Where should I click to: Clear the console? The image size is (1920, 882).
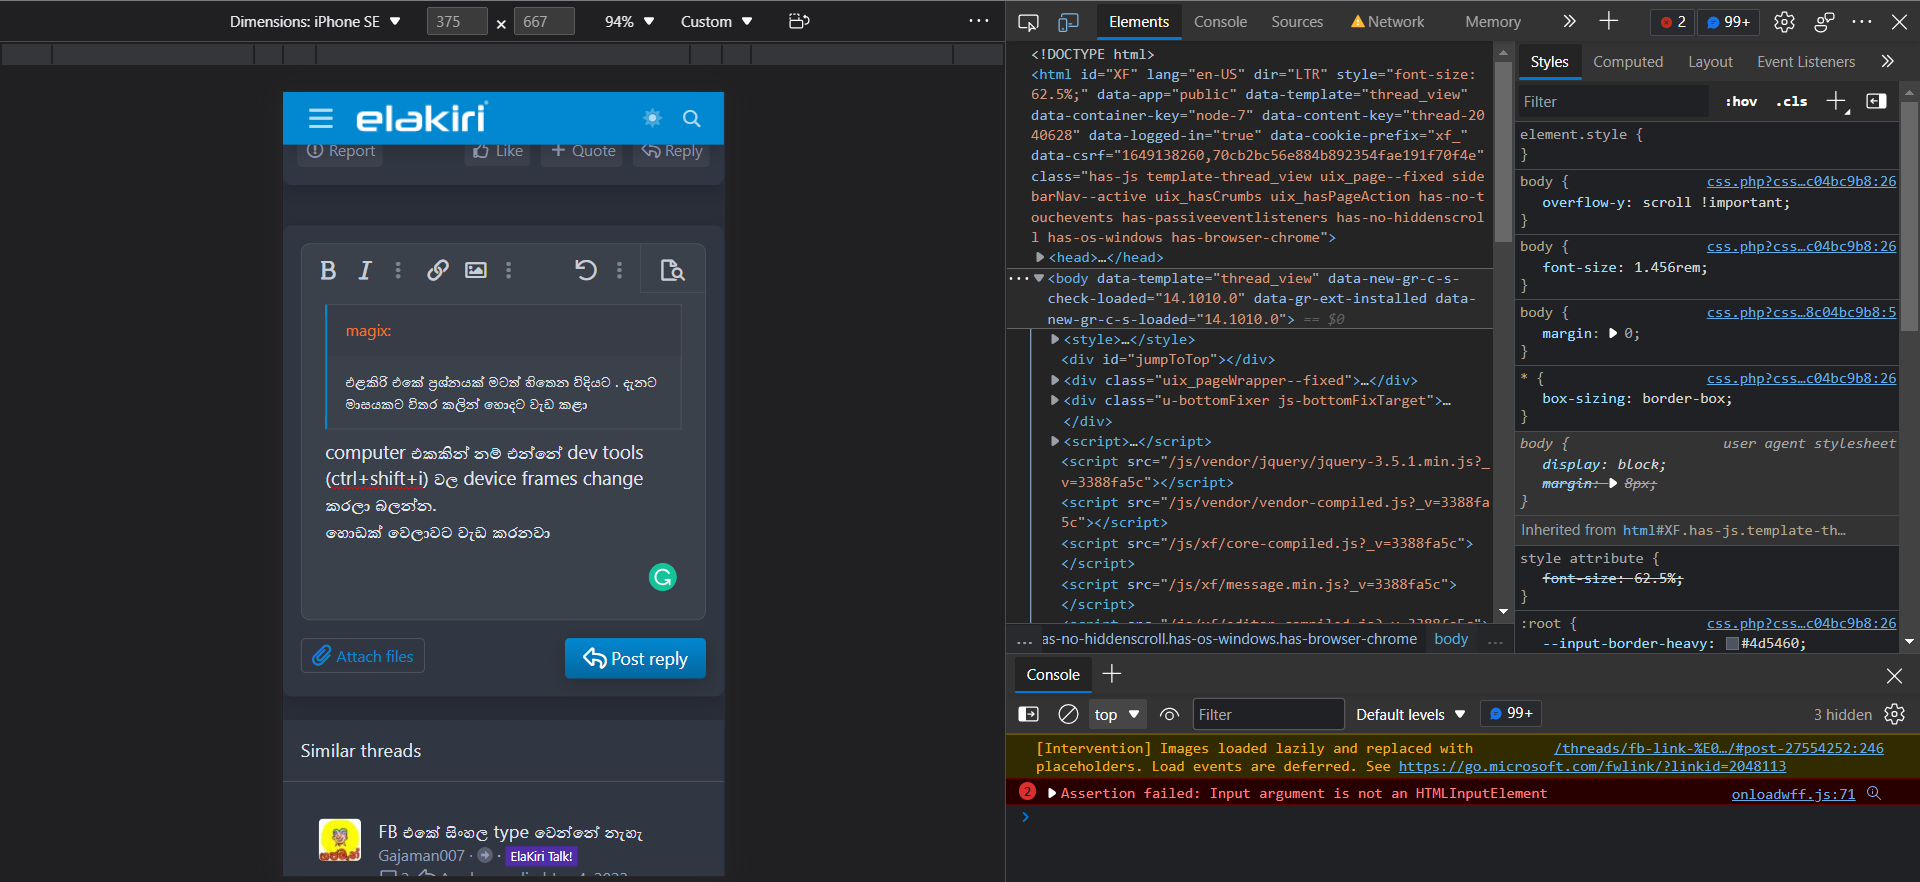[x=1068, y=714]
